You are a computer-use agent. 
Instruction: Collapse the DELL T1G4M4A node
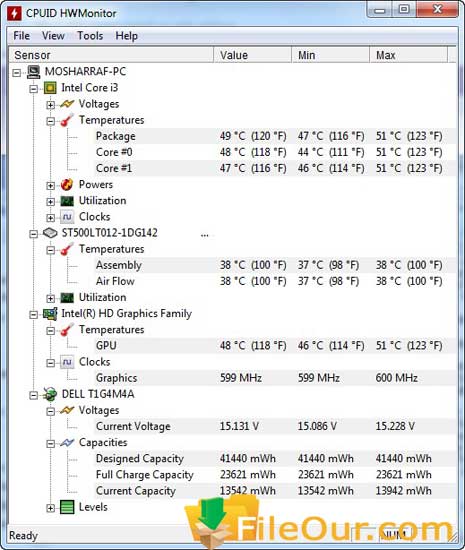pos(34,395)
